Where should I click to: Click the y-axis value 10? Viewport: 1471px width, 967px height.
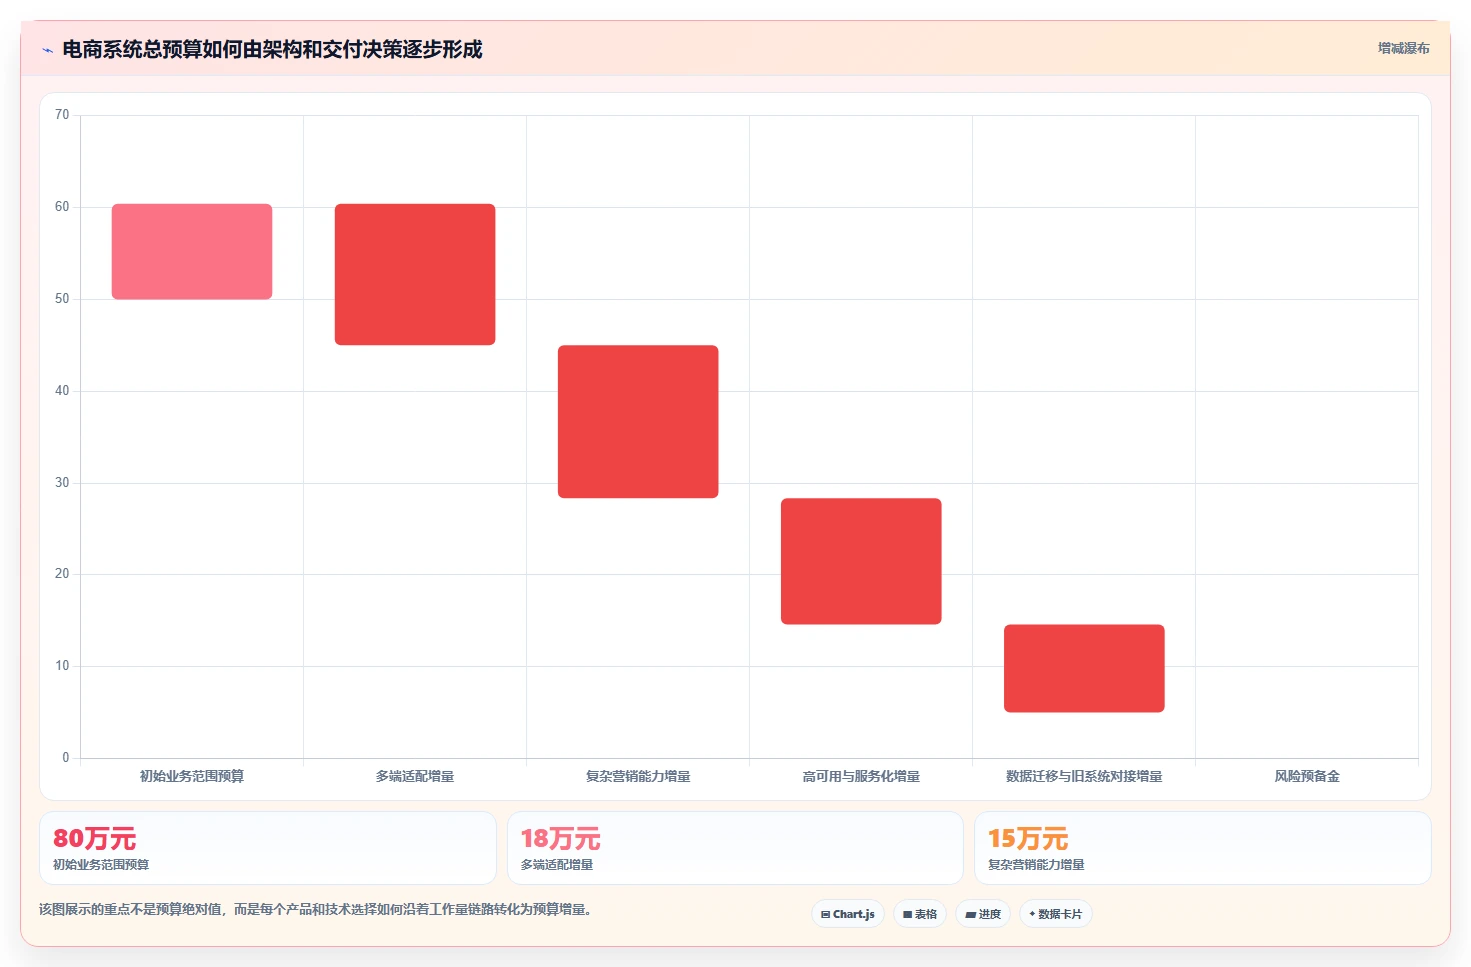pos(62,666)
